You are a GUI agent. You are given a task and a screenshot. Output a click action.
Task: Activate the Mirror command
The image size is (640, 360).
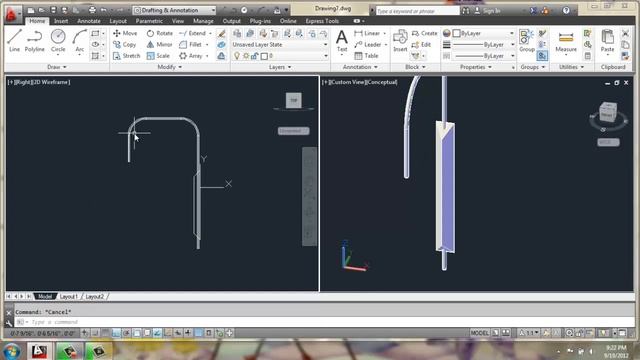tap(159, 44)
